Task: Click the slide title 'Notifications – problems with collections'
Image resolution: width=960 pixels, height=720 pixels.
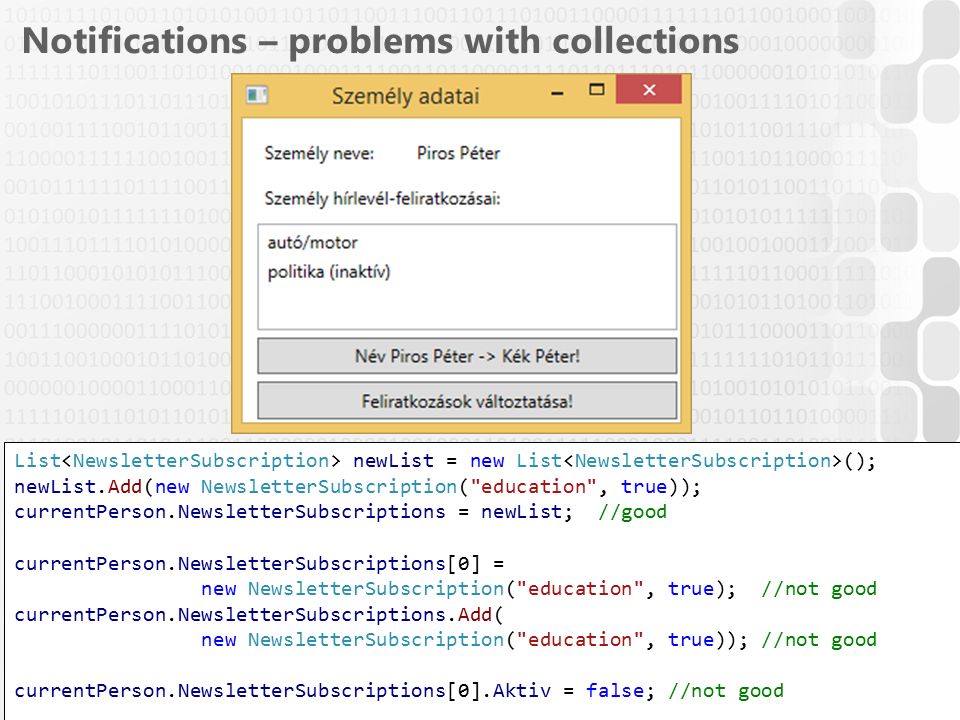Action: (380, 41)
